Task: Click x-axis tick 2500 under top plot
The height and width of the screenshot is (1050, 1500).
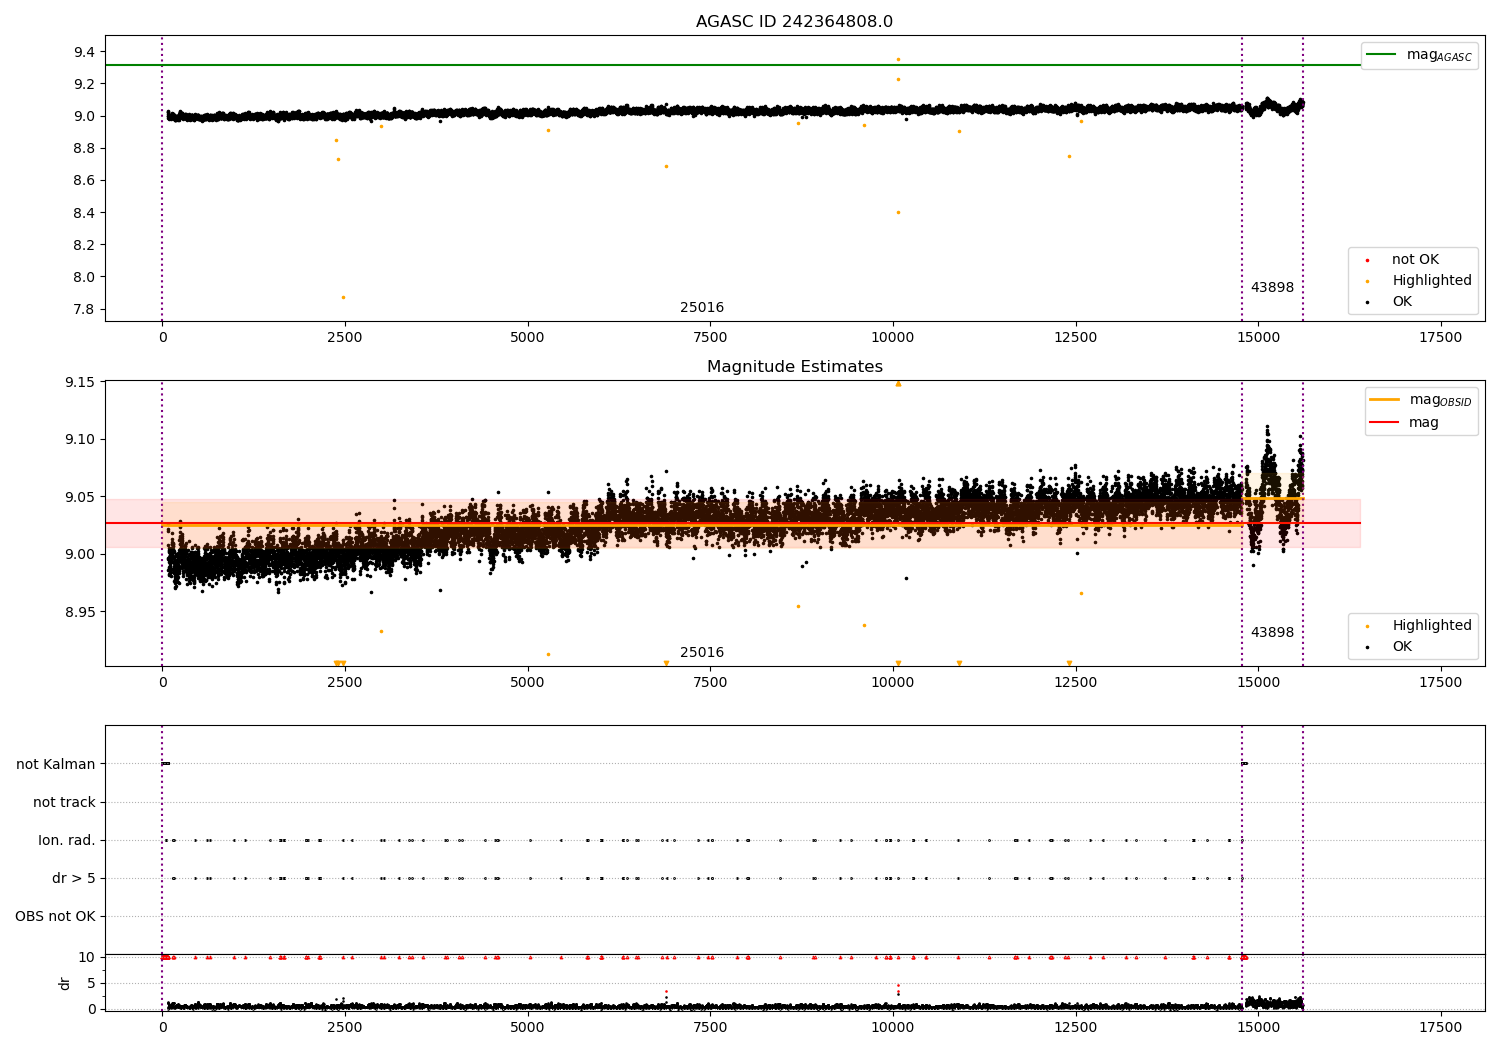Action: [345, 338]
